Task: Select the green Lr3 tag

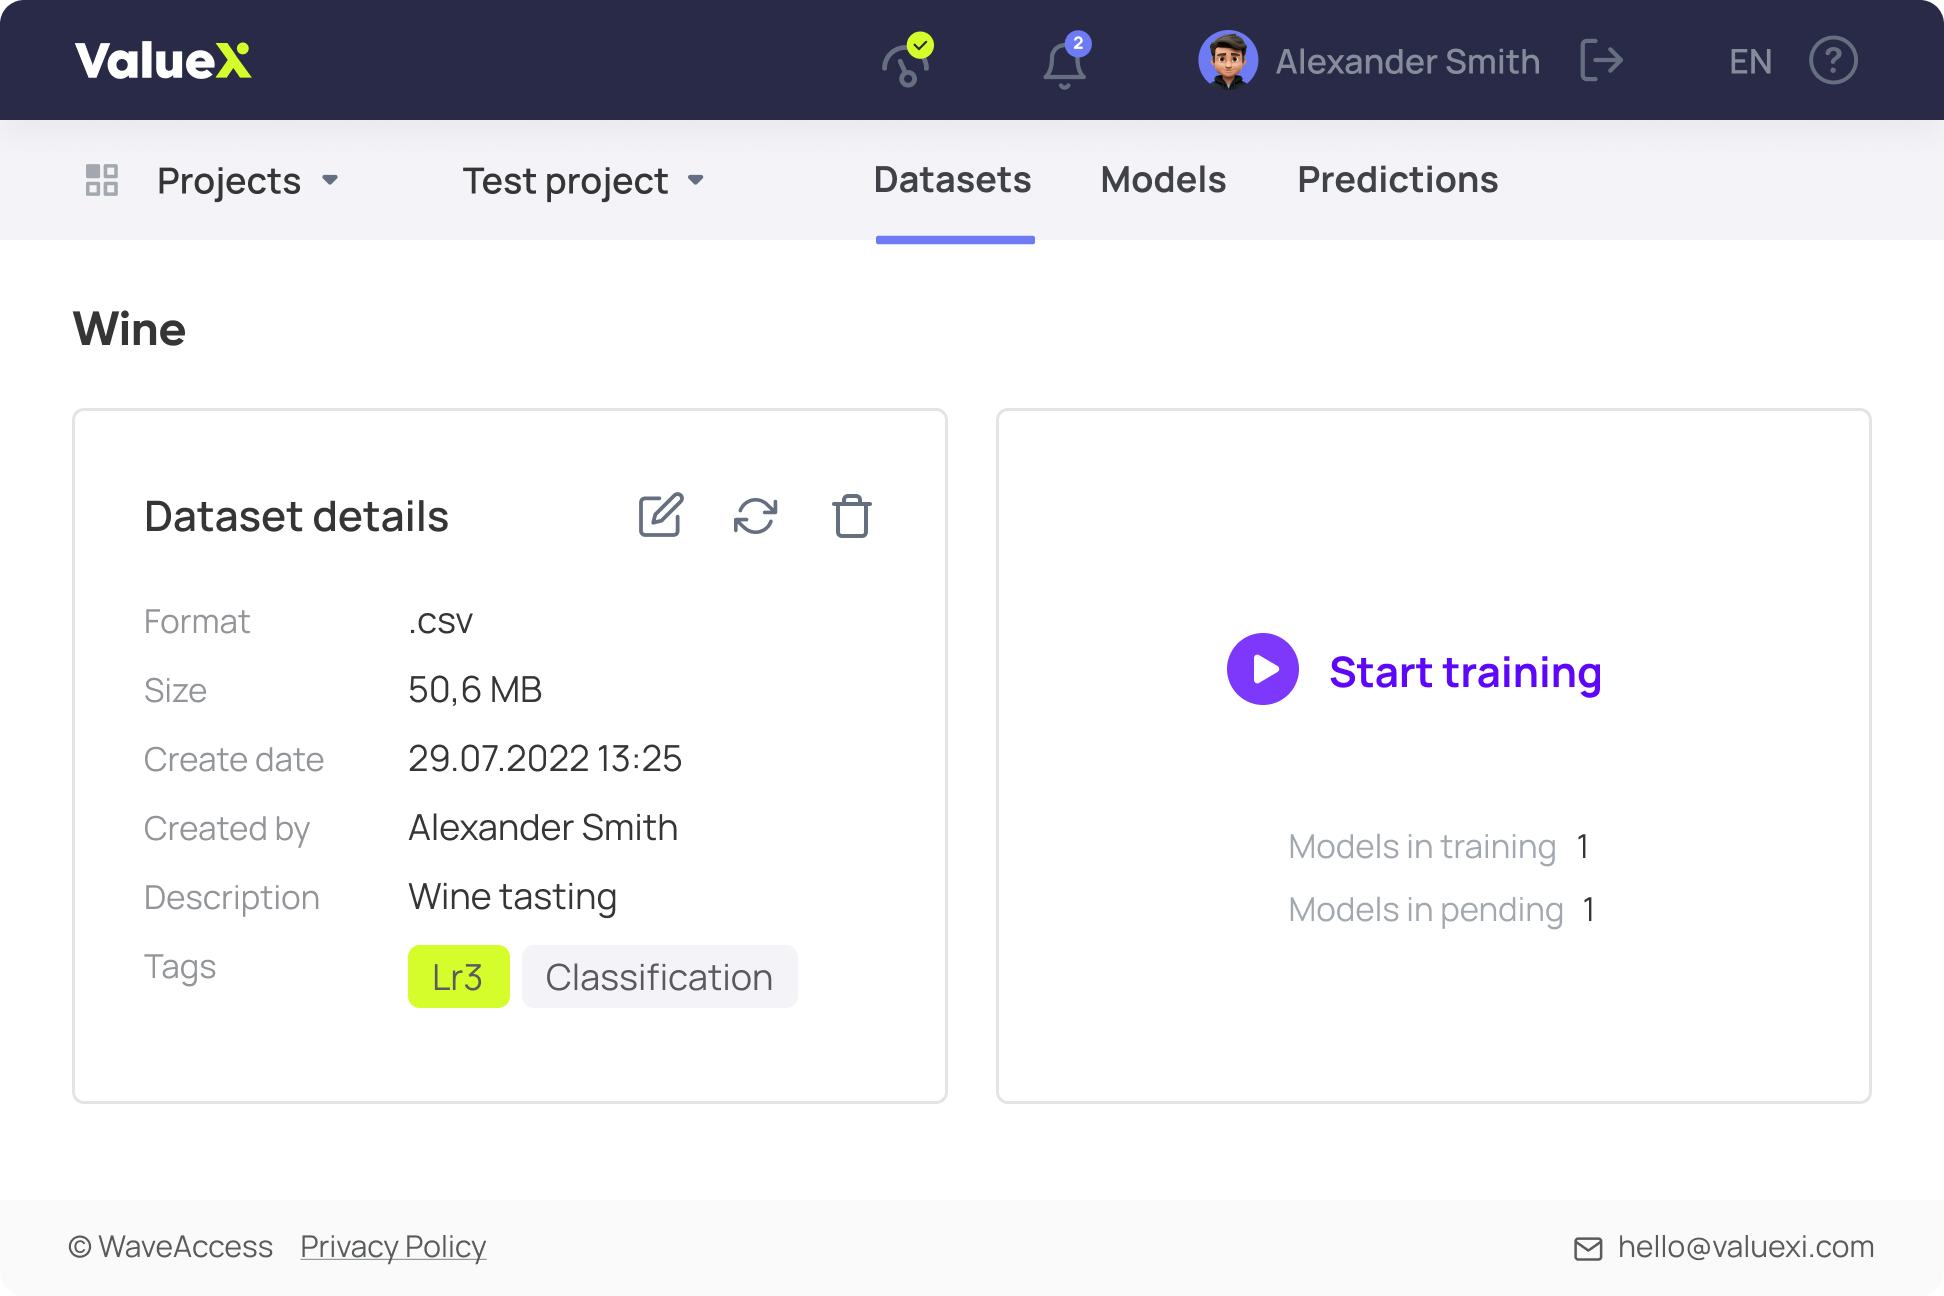Action: [x=458, y=977]
